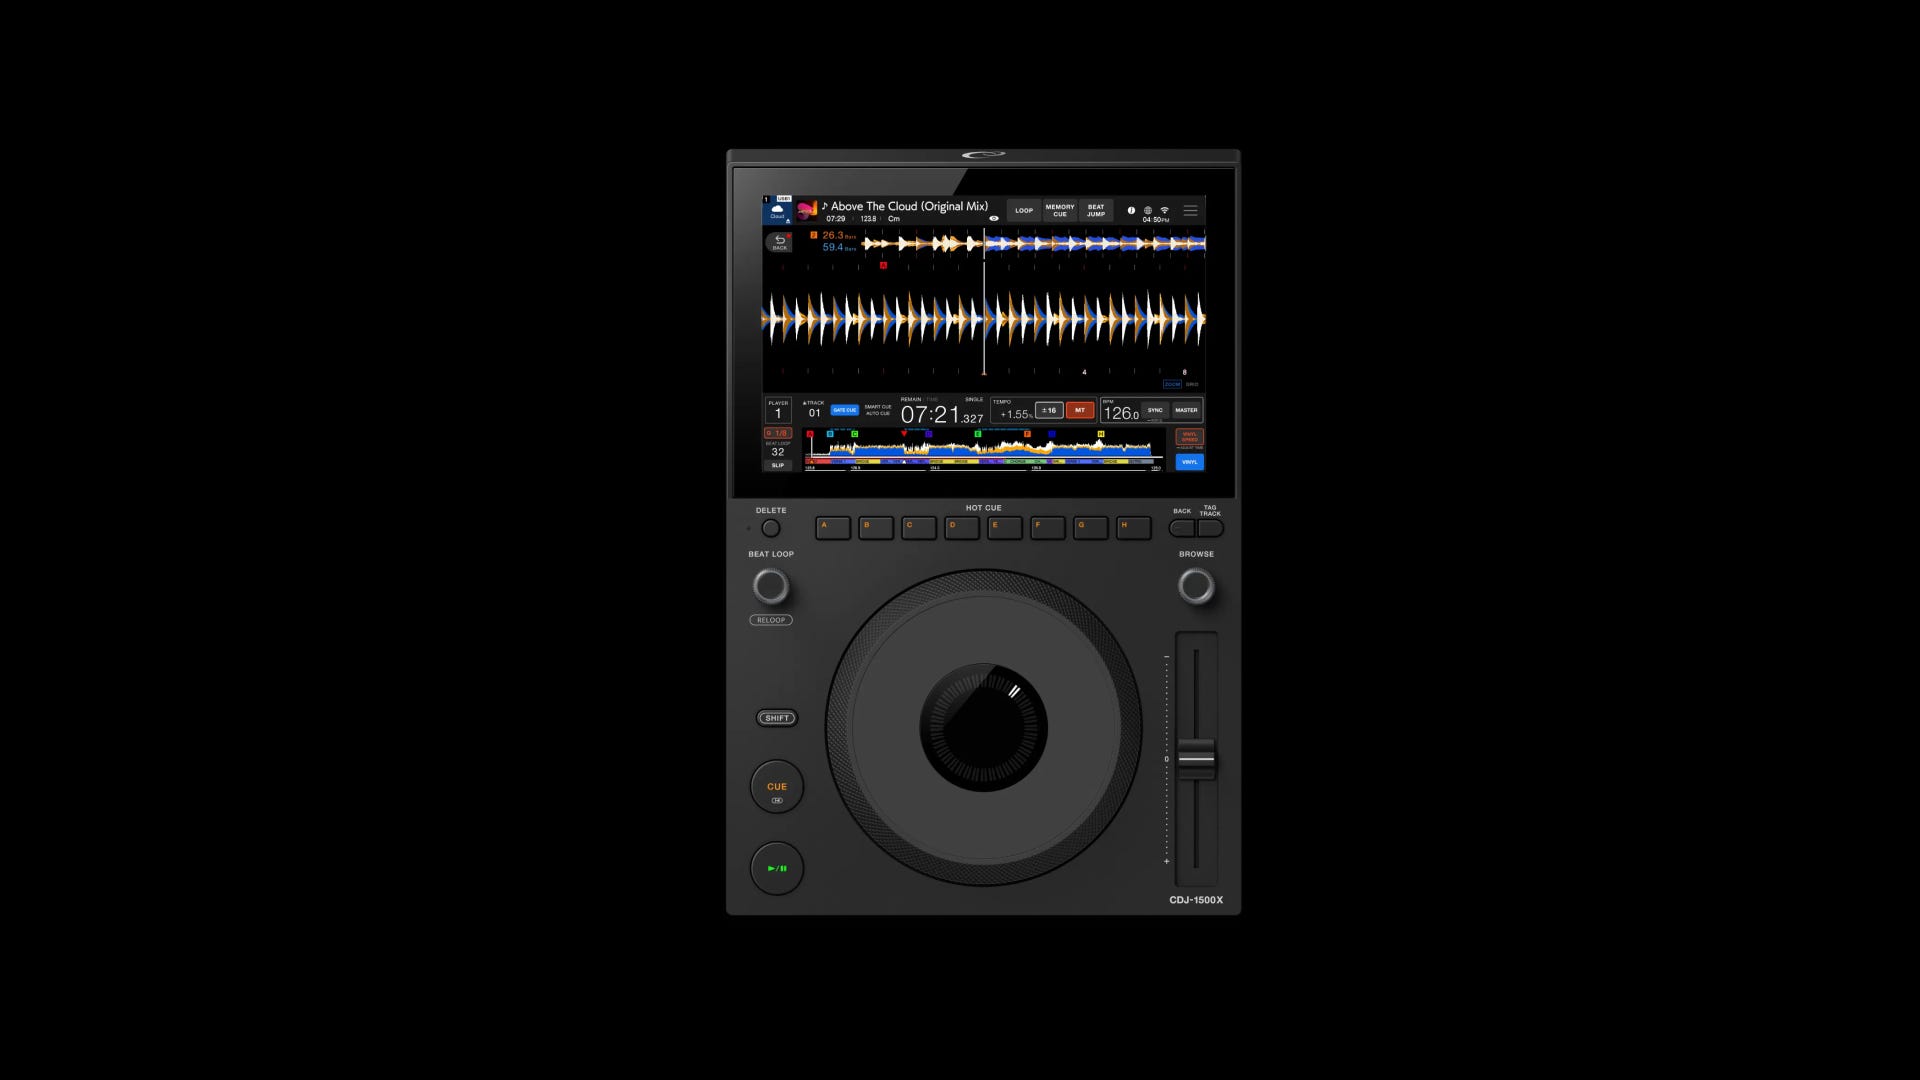This screenshot has height=1080, width=1920.
Task: Open the BEAT JUMP tab
Action: tap(1096, 211)
